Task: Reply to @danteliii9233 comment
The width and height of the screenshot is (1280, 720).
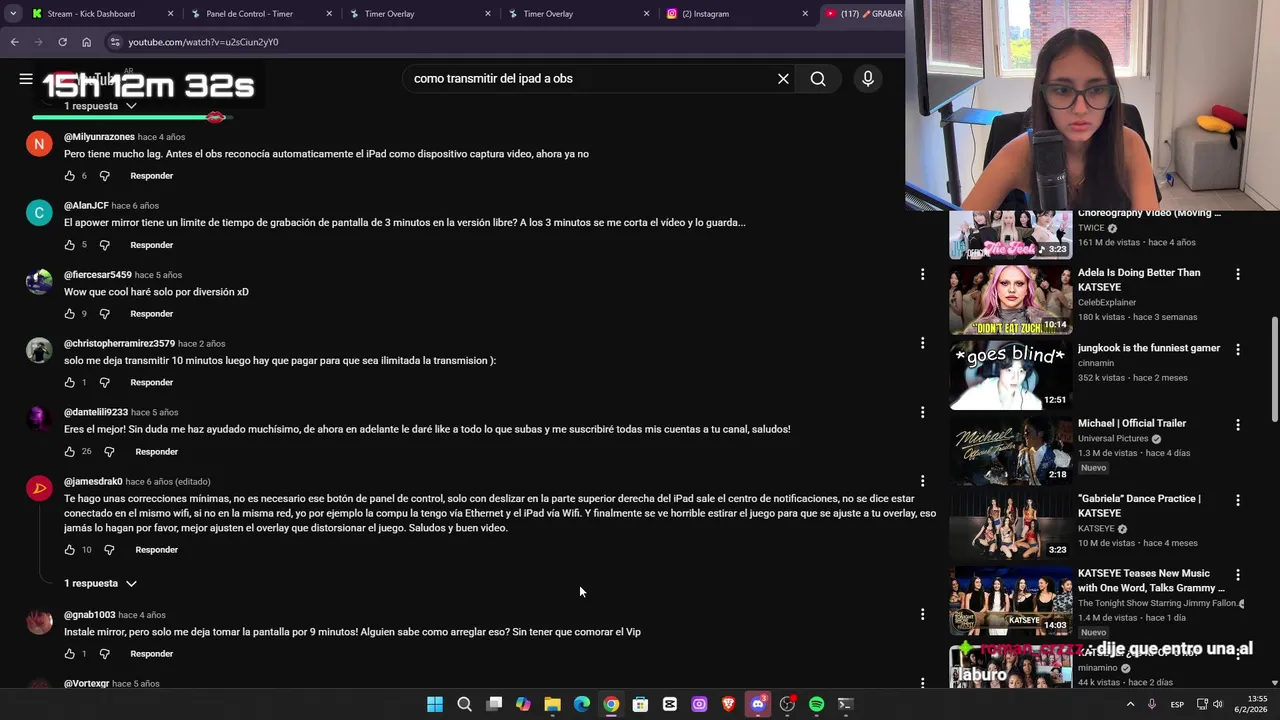Action: (156, 452)
